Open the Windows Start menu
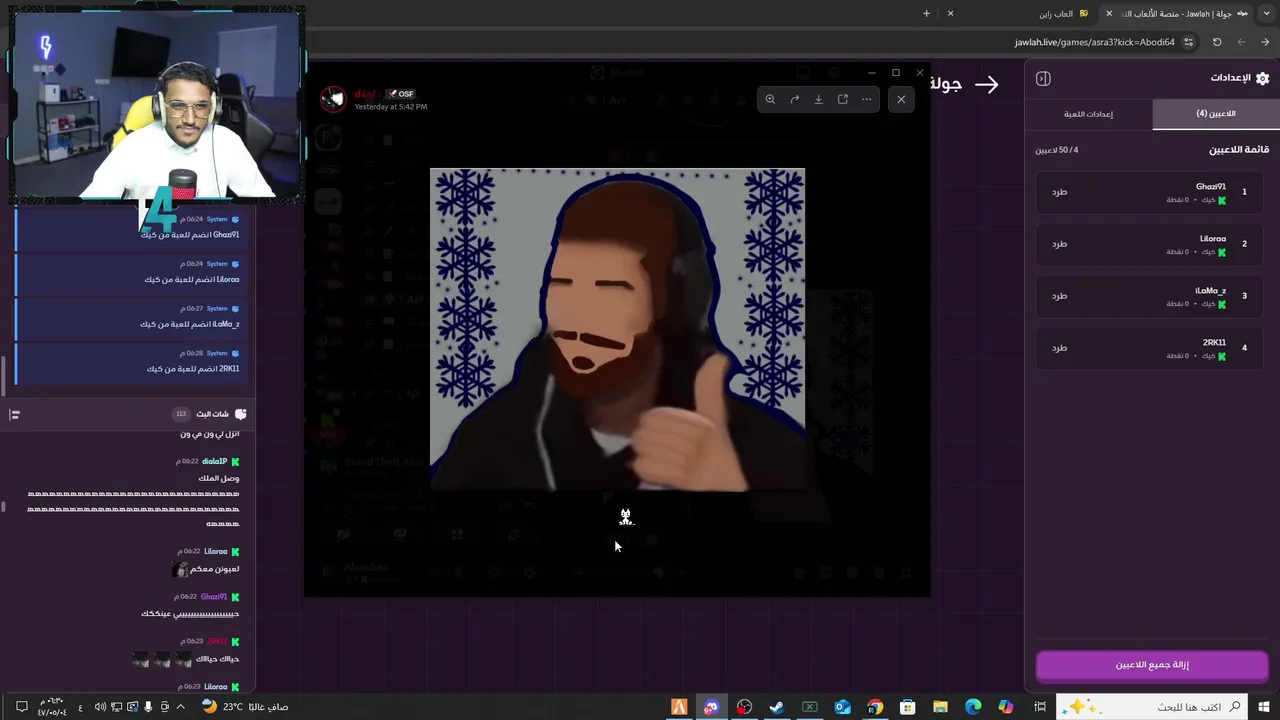Image resolution: width=1280 pixels, height=720 pixels. click(x=1264, y=707)
